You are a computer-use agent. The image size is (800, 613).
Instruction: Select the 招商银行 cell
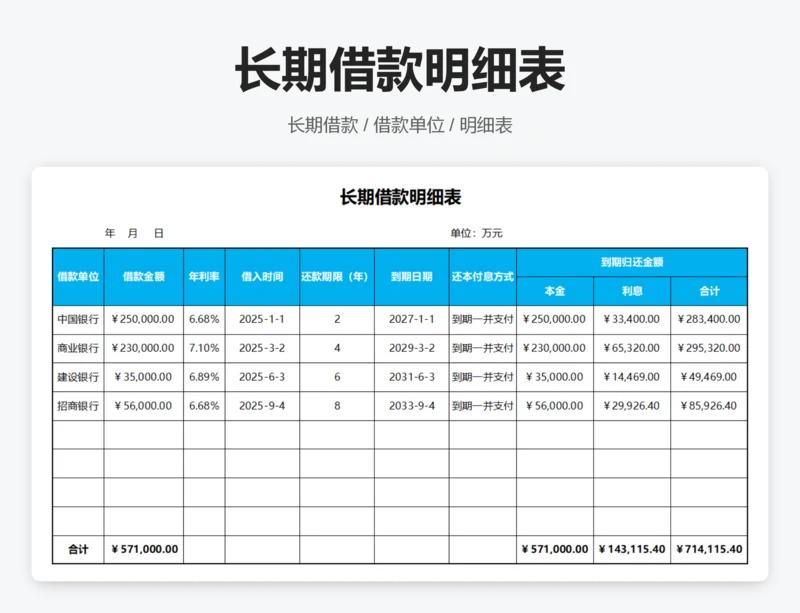point(78,406)
